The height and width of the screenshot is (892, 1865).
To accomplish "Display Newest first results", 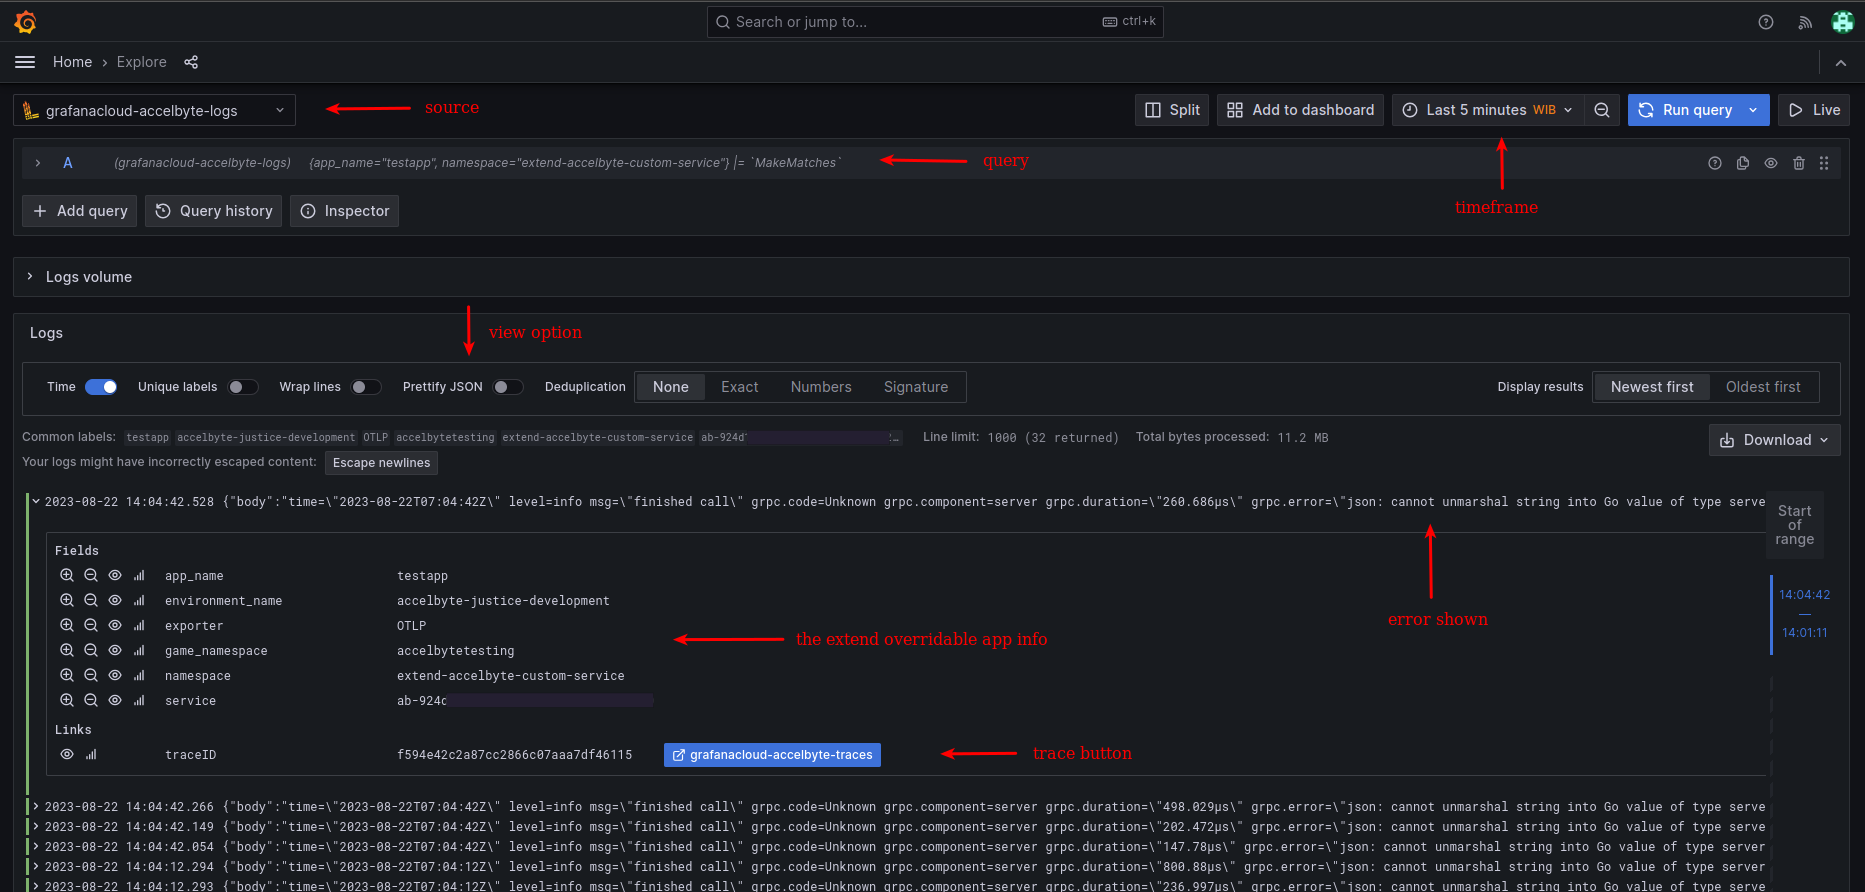I will 1652,387.
